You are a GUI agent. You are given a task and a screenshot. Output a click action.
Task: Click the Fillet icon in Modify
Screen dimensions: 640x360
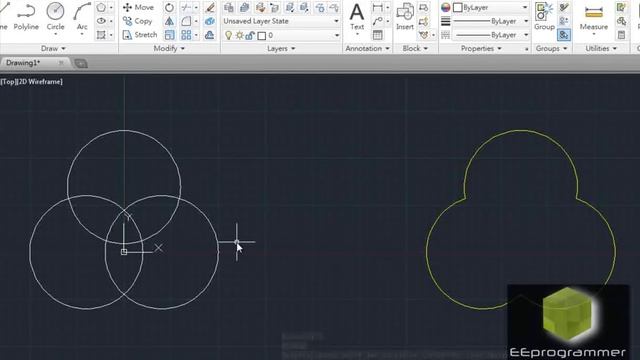click(186, 21)
